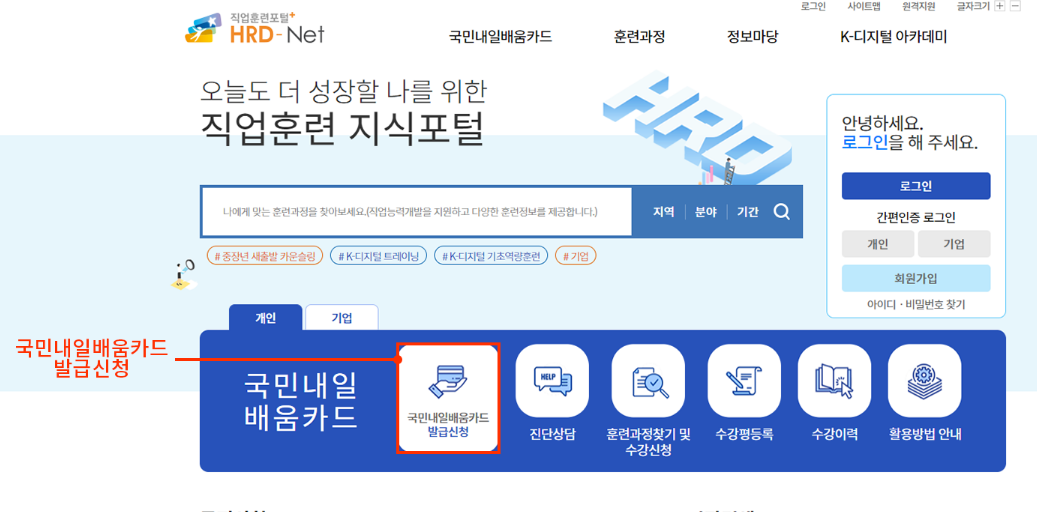Click the 활용방법 안내 label
This screenshot has height=512, width=1037.
[x=925, y=435]
